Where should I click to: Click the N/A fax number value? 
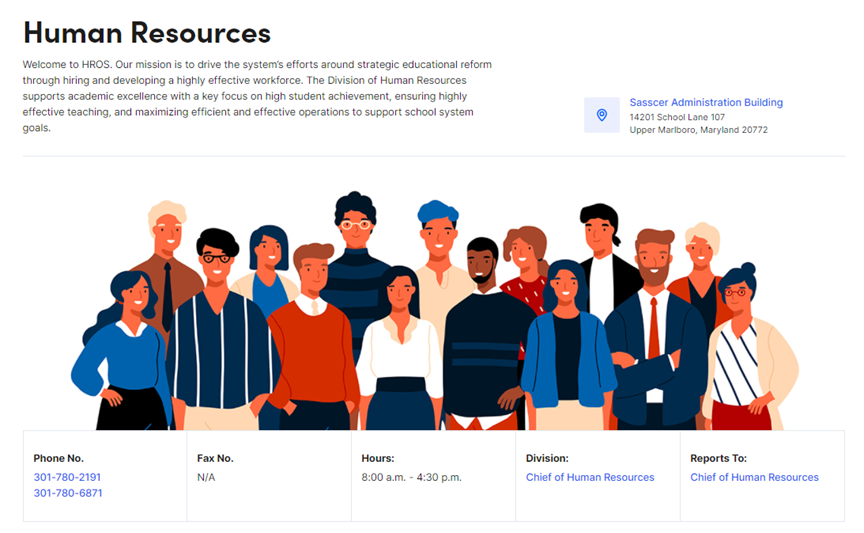point(206,477)
